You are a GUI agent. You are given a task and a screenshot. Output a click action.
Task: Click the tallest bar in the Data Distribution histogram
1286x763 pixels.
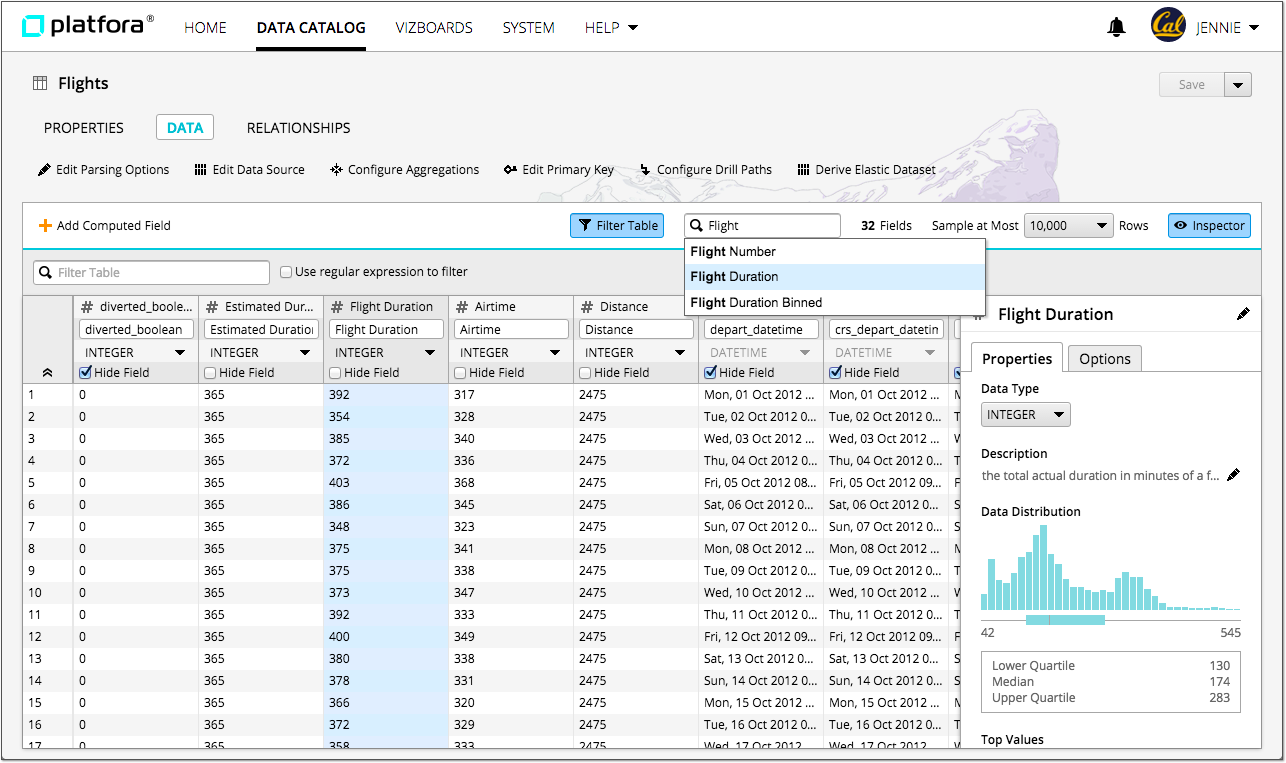click(x=1042, y=566)
